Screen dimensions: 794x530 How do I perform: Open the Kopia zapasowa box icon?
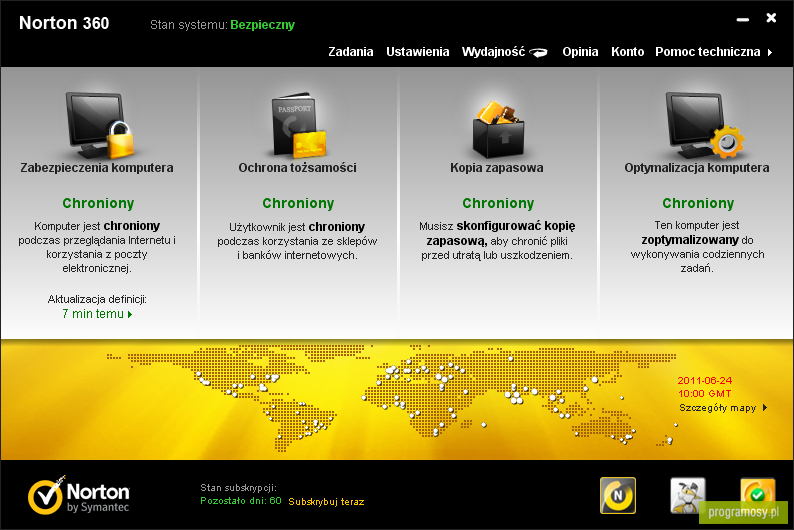coord(498,129)
